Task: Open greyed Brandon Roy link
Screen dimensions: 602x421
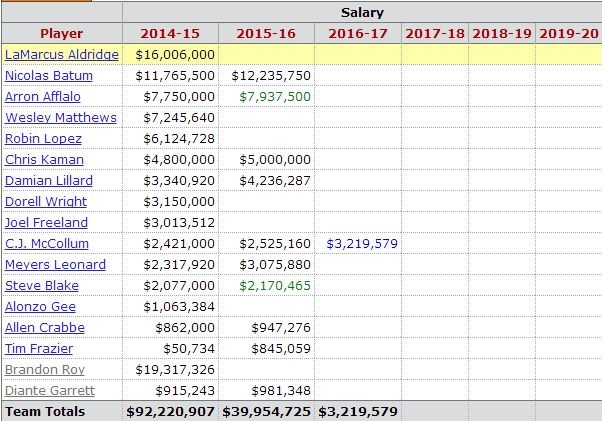Action: click(x=45, y=370)
